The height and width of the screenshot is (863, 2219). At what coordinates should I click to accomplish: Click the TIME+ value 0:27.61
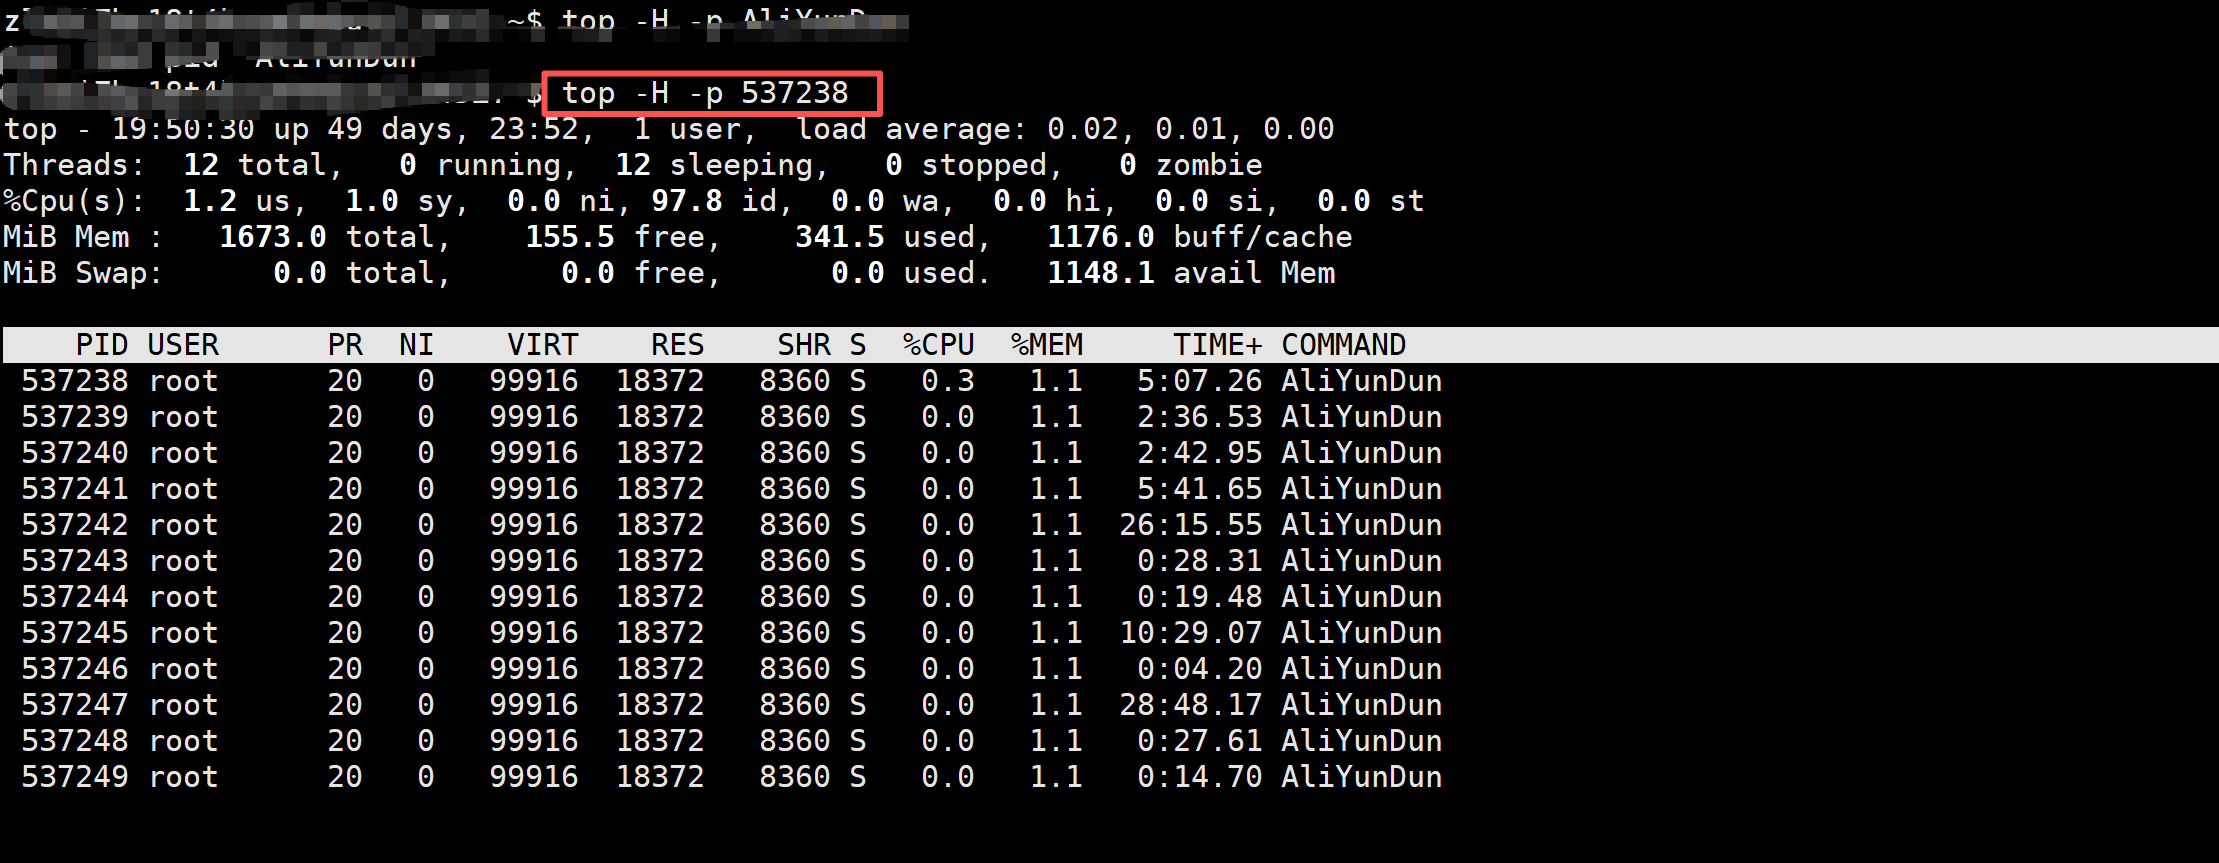pyautogui.click(x=1199, y=741)
